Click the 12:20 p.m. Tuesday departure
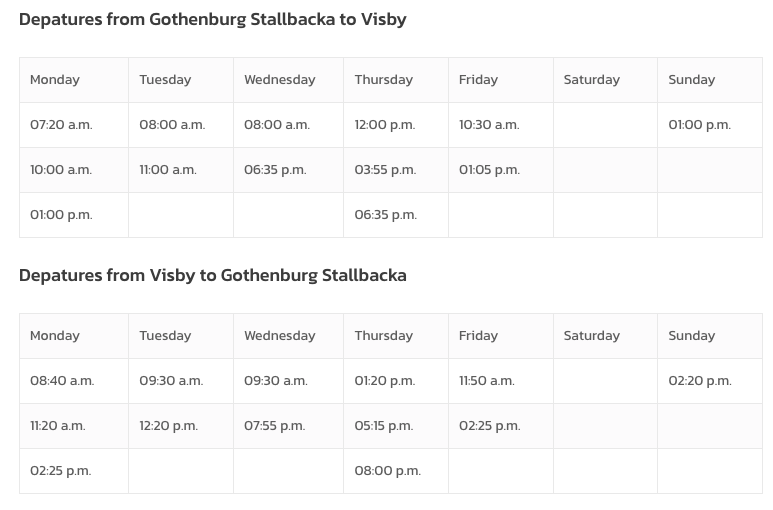This screenshot has height=510, width=773. [168, 426]
